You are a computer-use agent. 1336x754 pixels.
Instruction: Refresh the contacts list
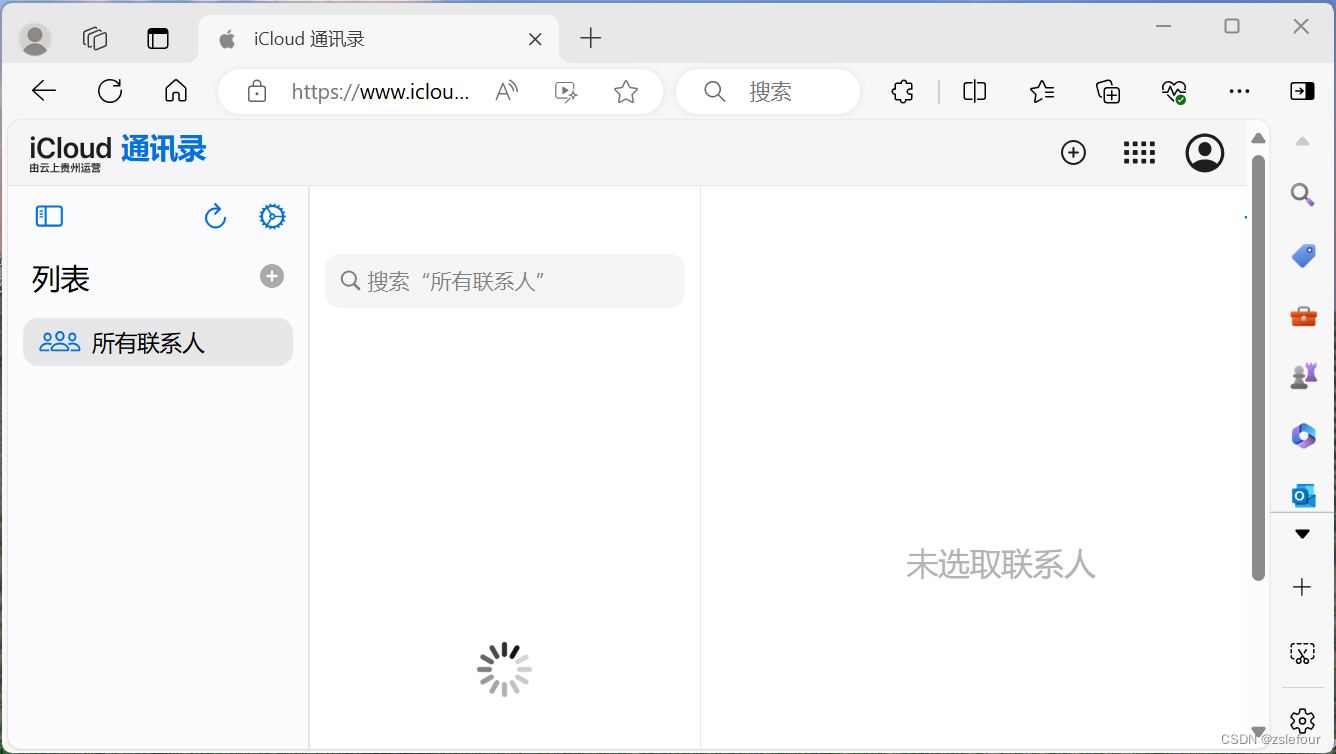point(215,216)
